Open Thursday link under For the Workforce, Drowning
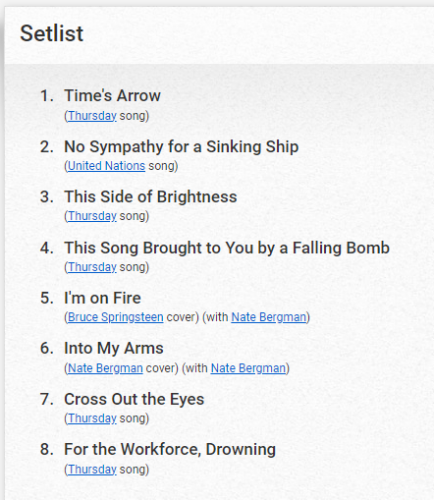Viewport: 434px width, 500px height. pyautogui.click(x=92, y=469)
